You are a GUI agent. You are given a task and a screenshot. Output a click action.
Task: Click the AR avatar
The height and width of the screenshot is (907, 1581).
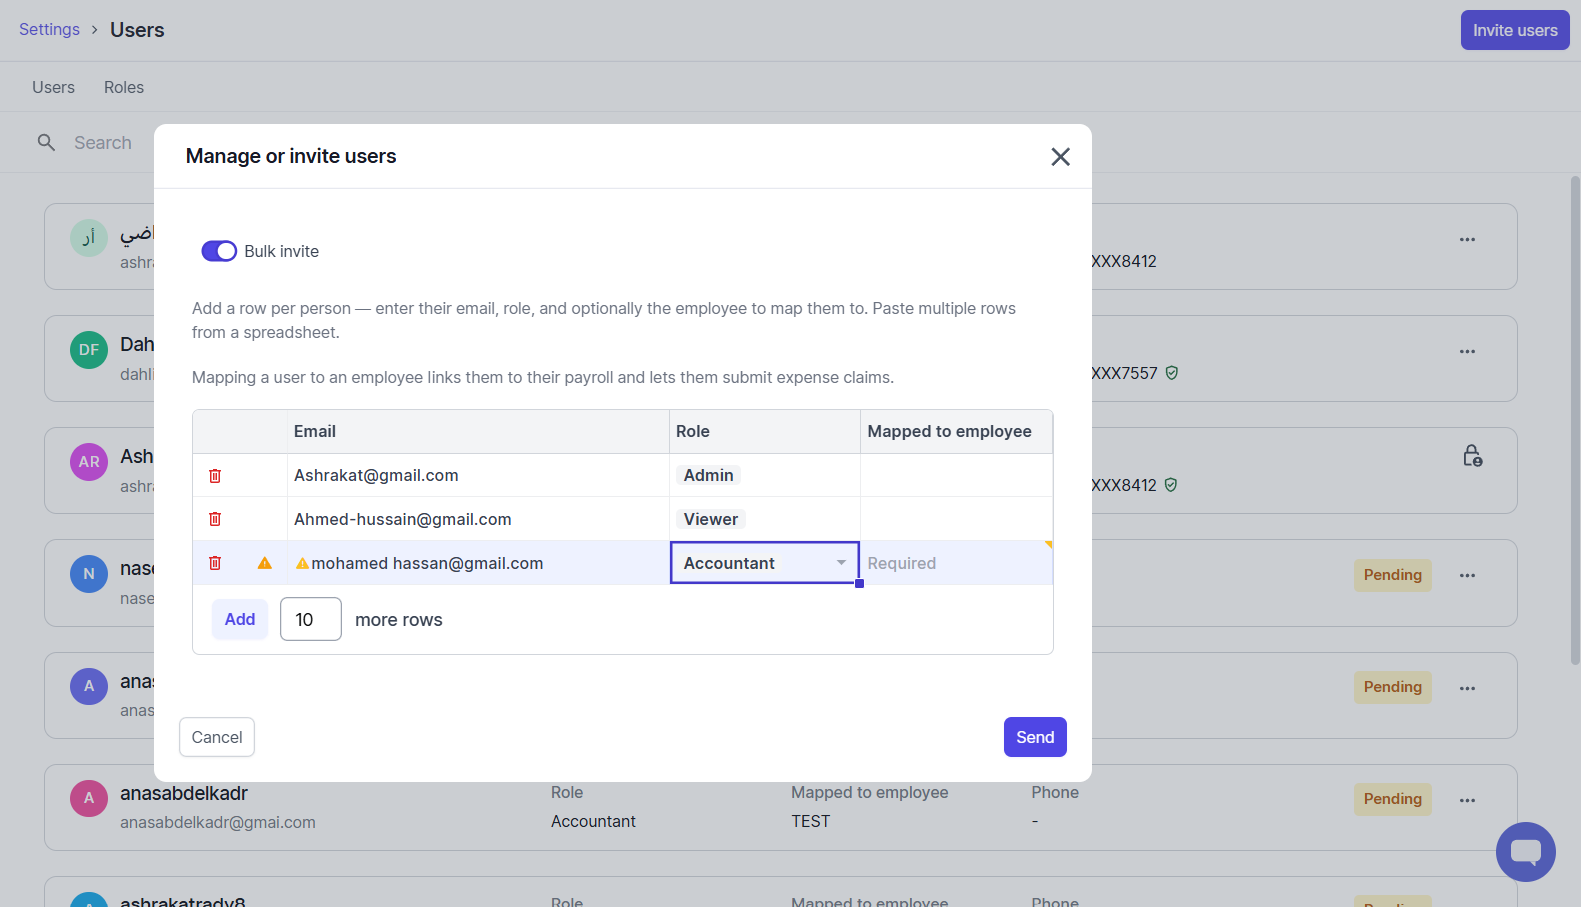point(89,462)
